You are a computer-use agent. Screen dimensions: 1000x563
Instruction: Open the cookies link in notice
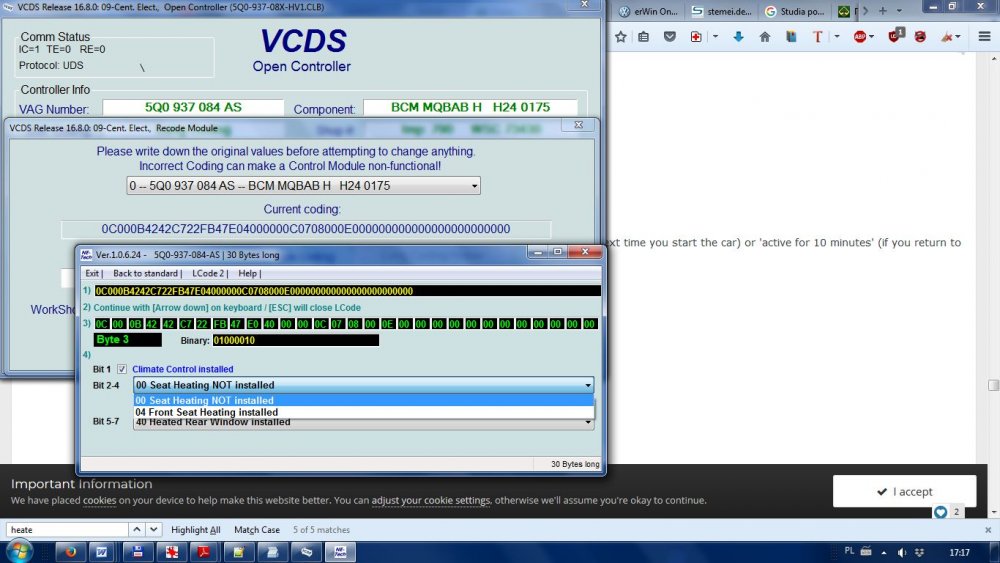tap(99, 501)
